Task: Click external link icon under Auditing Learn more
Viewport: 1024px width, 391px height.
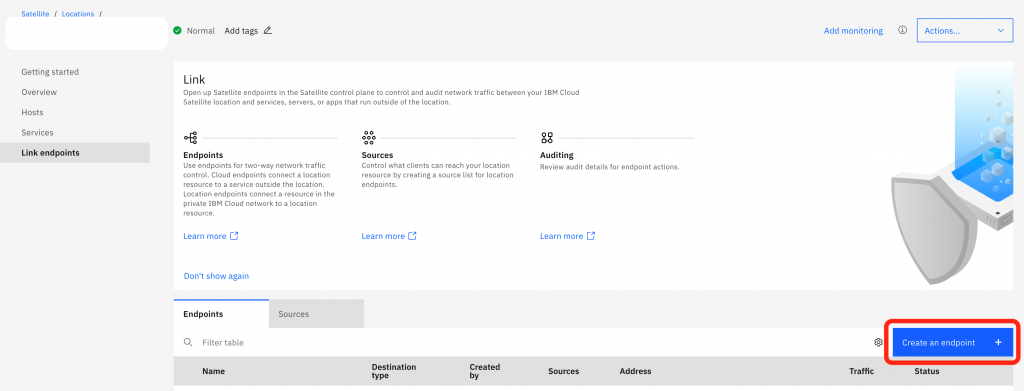Action: point(591,236)
